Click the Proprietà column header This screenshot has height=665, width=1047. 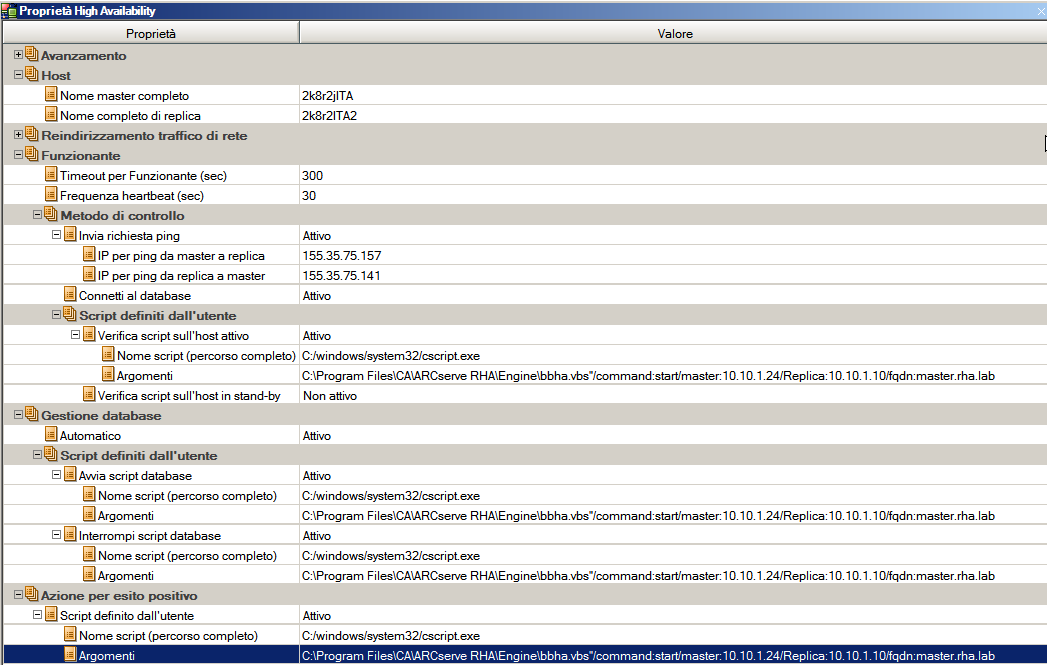pyautogui.click(x=151, y=33)
